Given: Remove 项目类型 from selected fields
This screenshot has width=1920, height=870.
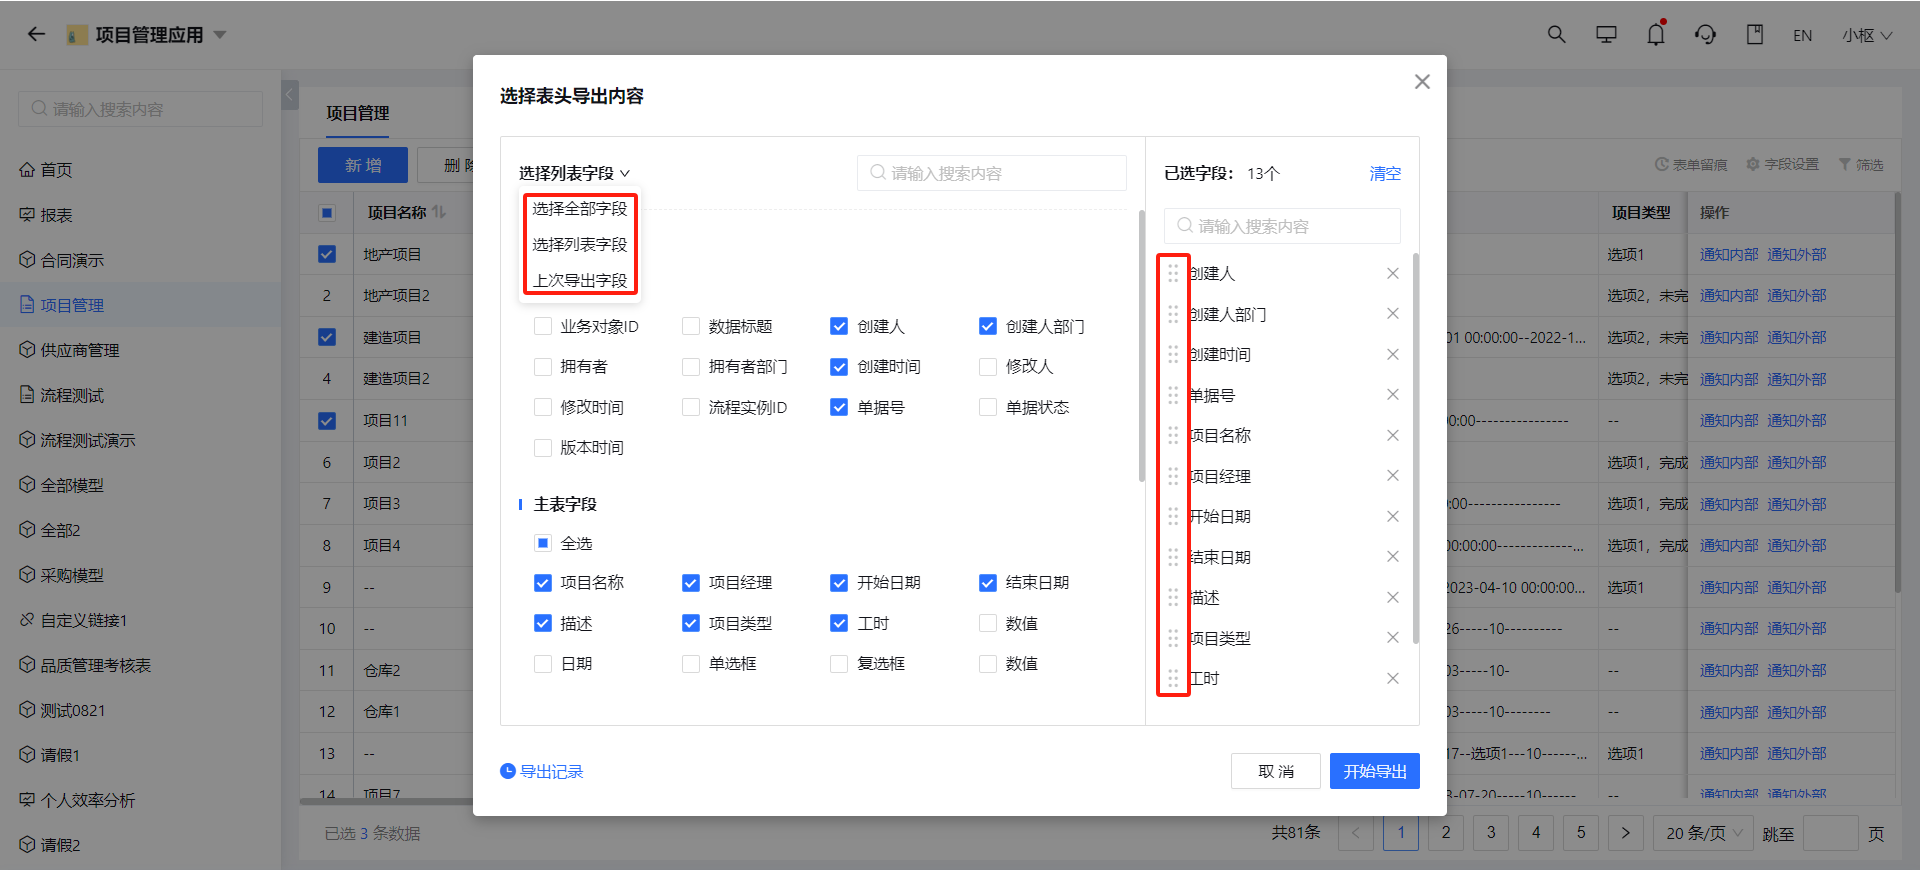Looking at the screenshot, I should (x=1392, y=638).
